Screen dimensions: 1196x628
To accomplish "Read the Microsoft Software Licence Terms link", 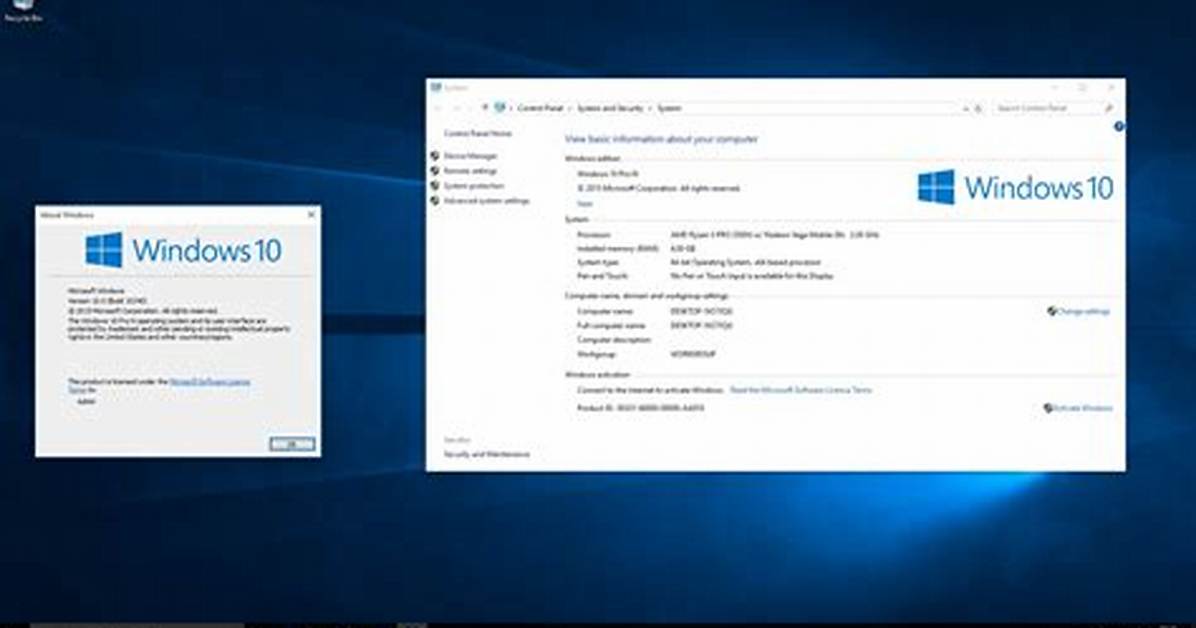I will (800, 390).
